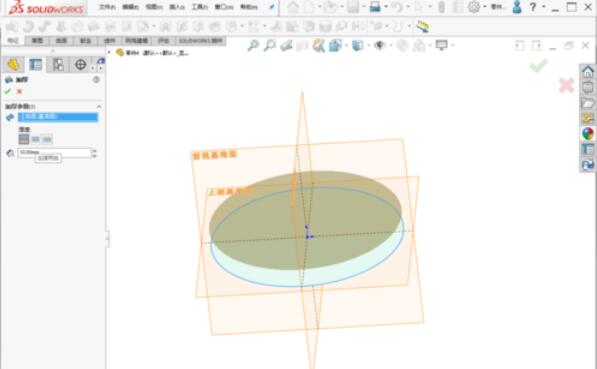597x369 pixels.
Task: Open the 窗口 Window menu
Action: point(224,7)
